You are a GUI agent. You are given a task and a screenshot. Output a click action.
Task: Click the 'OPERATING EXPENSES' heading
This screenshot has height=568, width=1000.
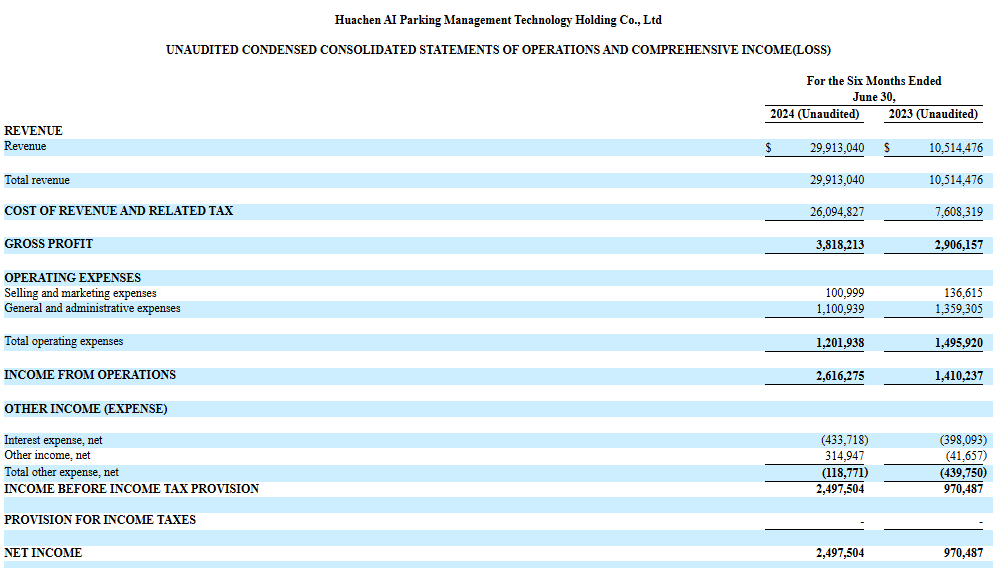coord(73,278)
